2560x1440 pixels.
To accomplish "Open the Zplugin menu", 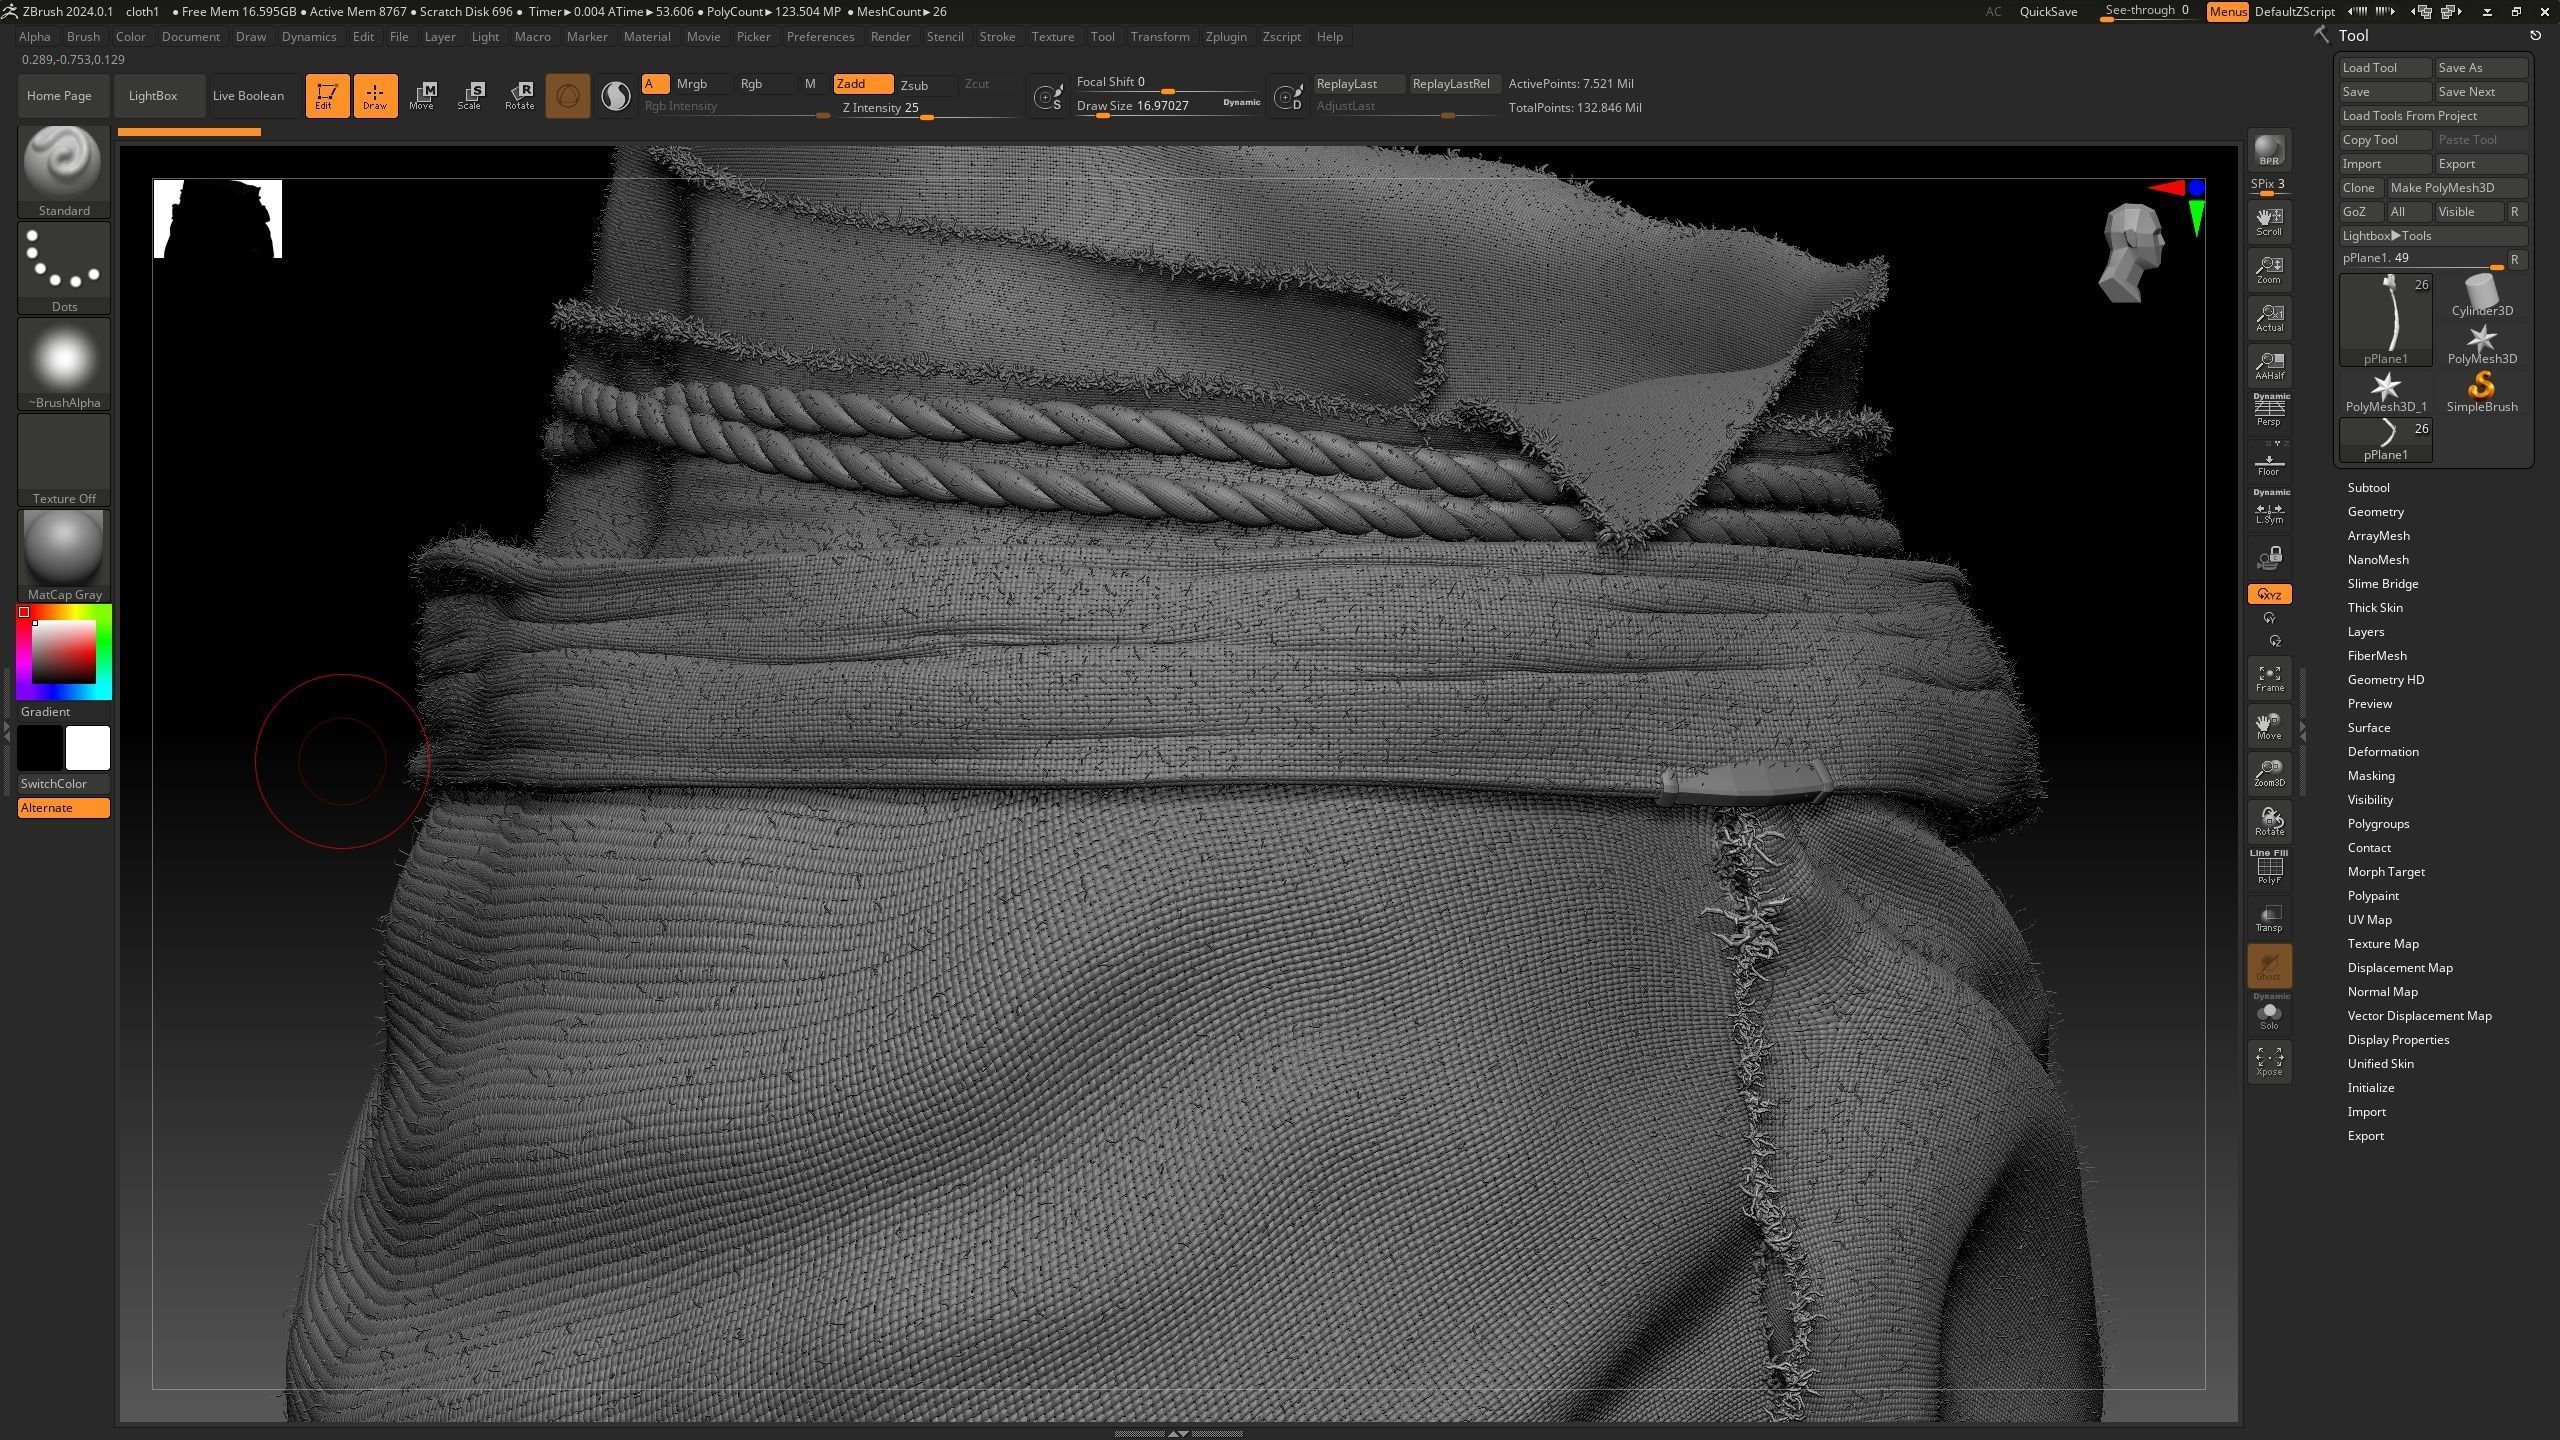I will [1225, 37].
